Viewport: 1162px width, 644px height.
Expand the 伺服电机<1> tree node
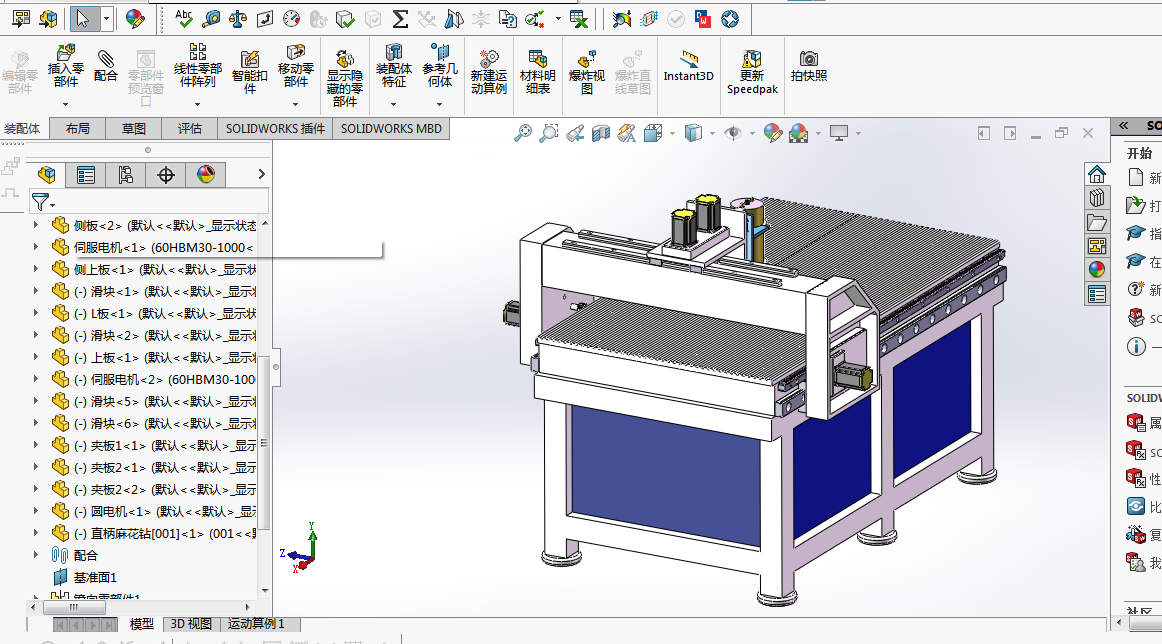pos(36,247)
